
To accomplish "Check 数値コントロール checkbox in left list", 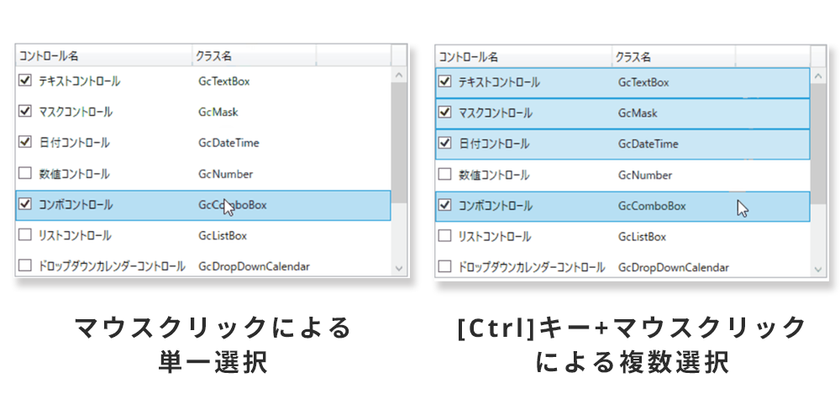I will [25, 173].
